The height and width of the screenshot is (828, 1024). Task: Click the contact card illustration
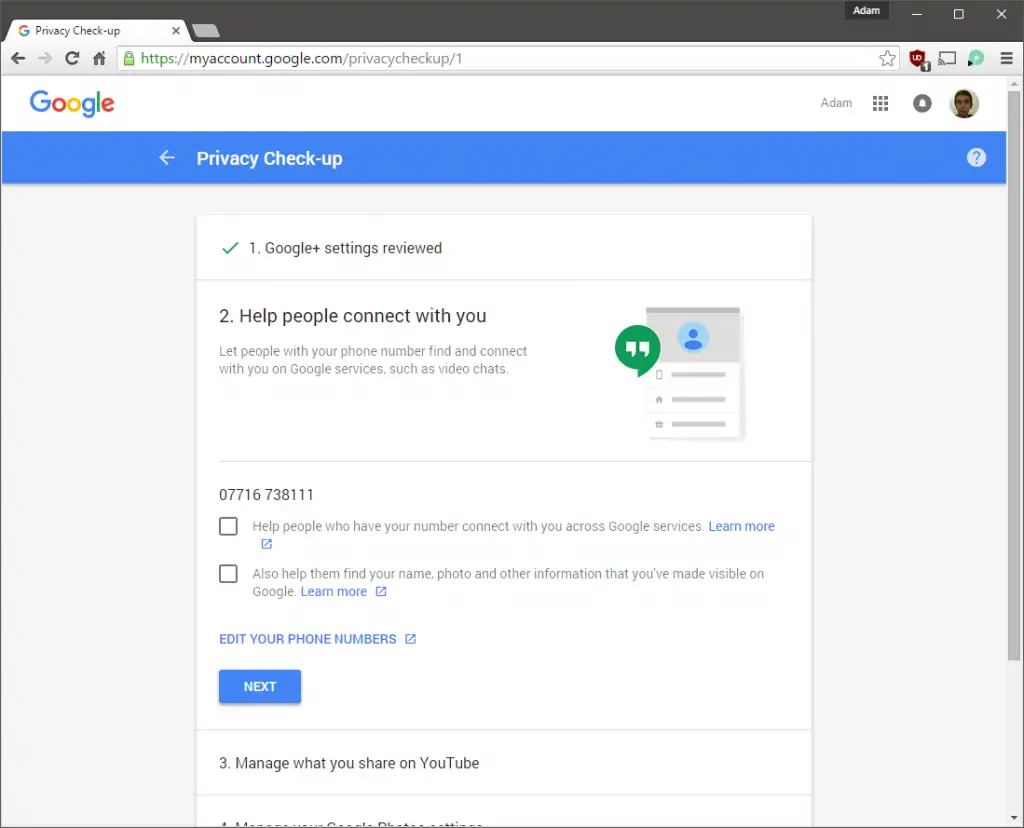tap(694, 374)
